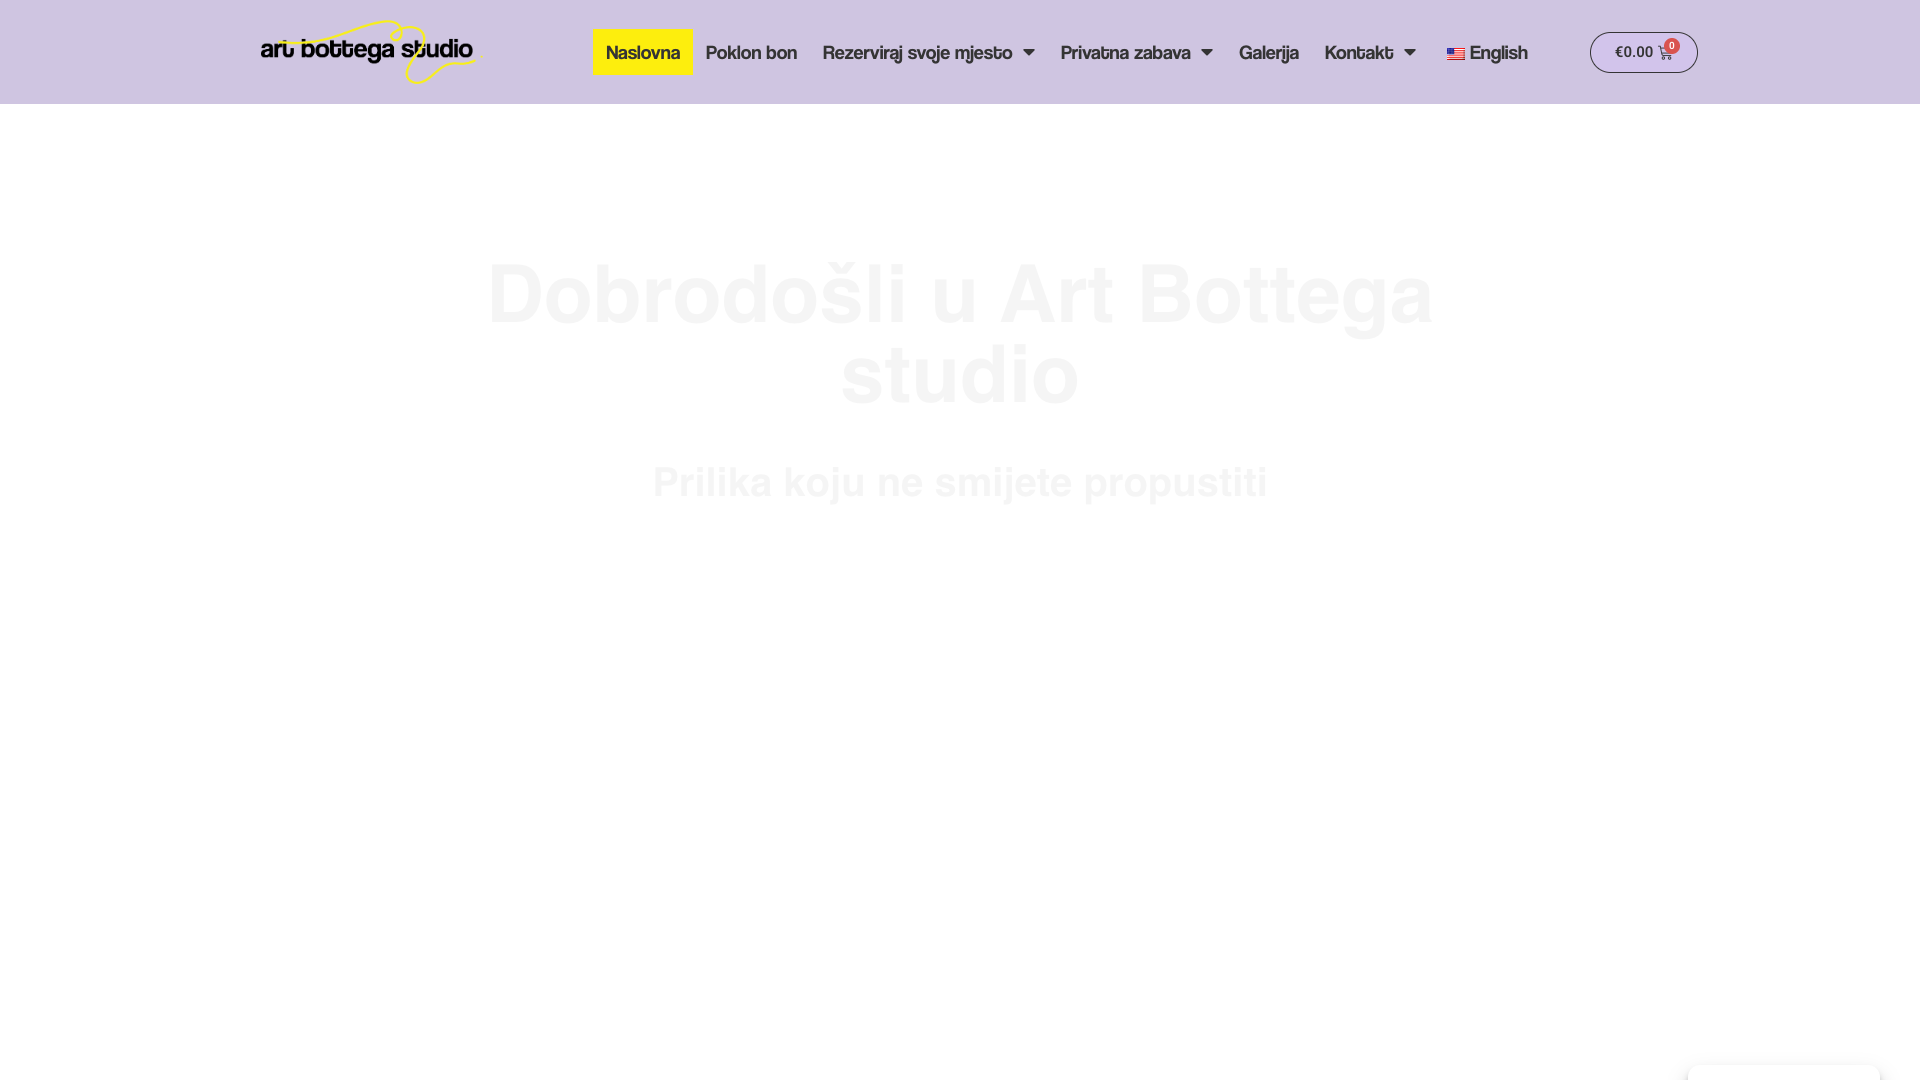Open the Privatna zabava menu item

[1125, 52]
